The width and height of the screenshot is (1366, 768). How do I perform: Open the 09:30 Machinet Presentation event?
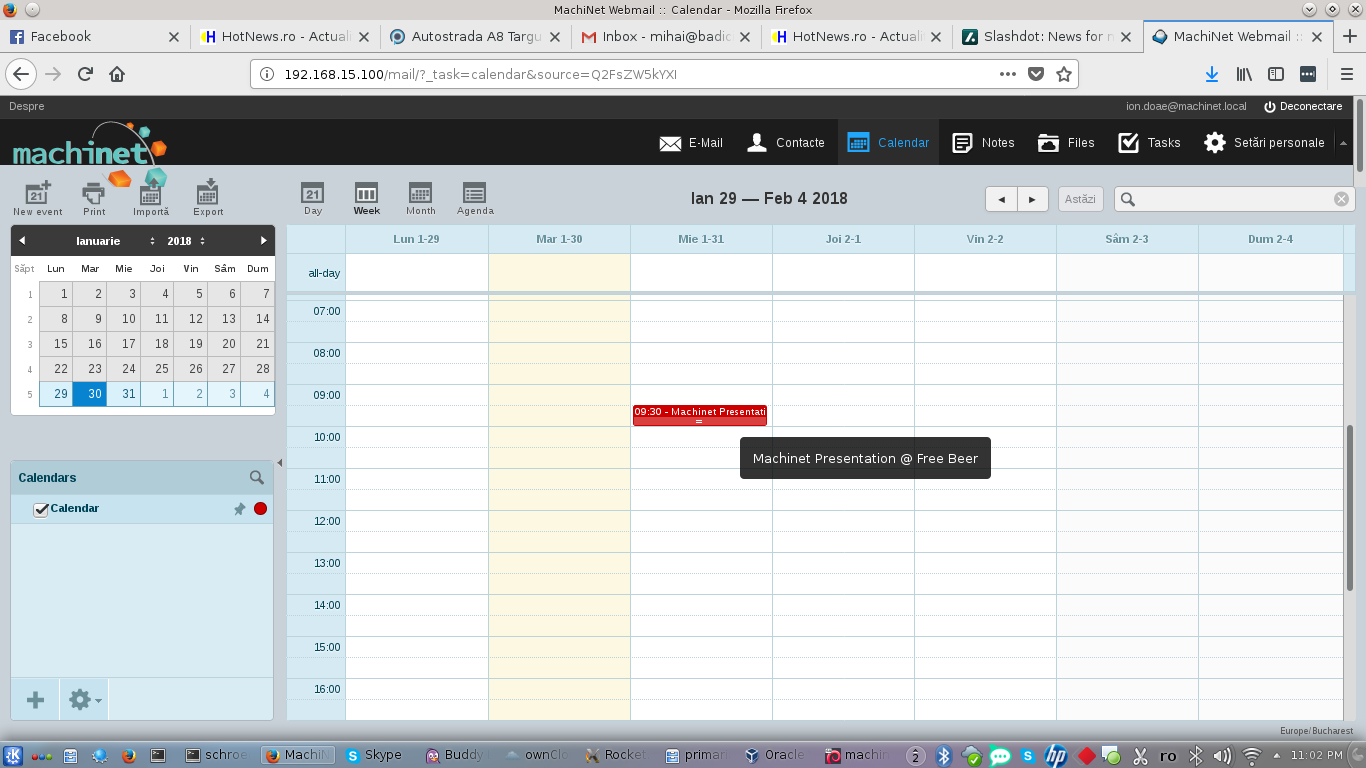[x=699, y=412]
